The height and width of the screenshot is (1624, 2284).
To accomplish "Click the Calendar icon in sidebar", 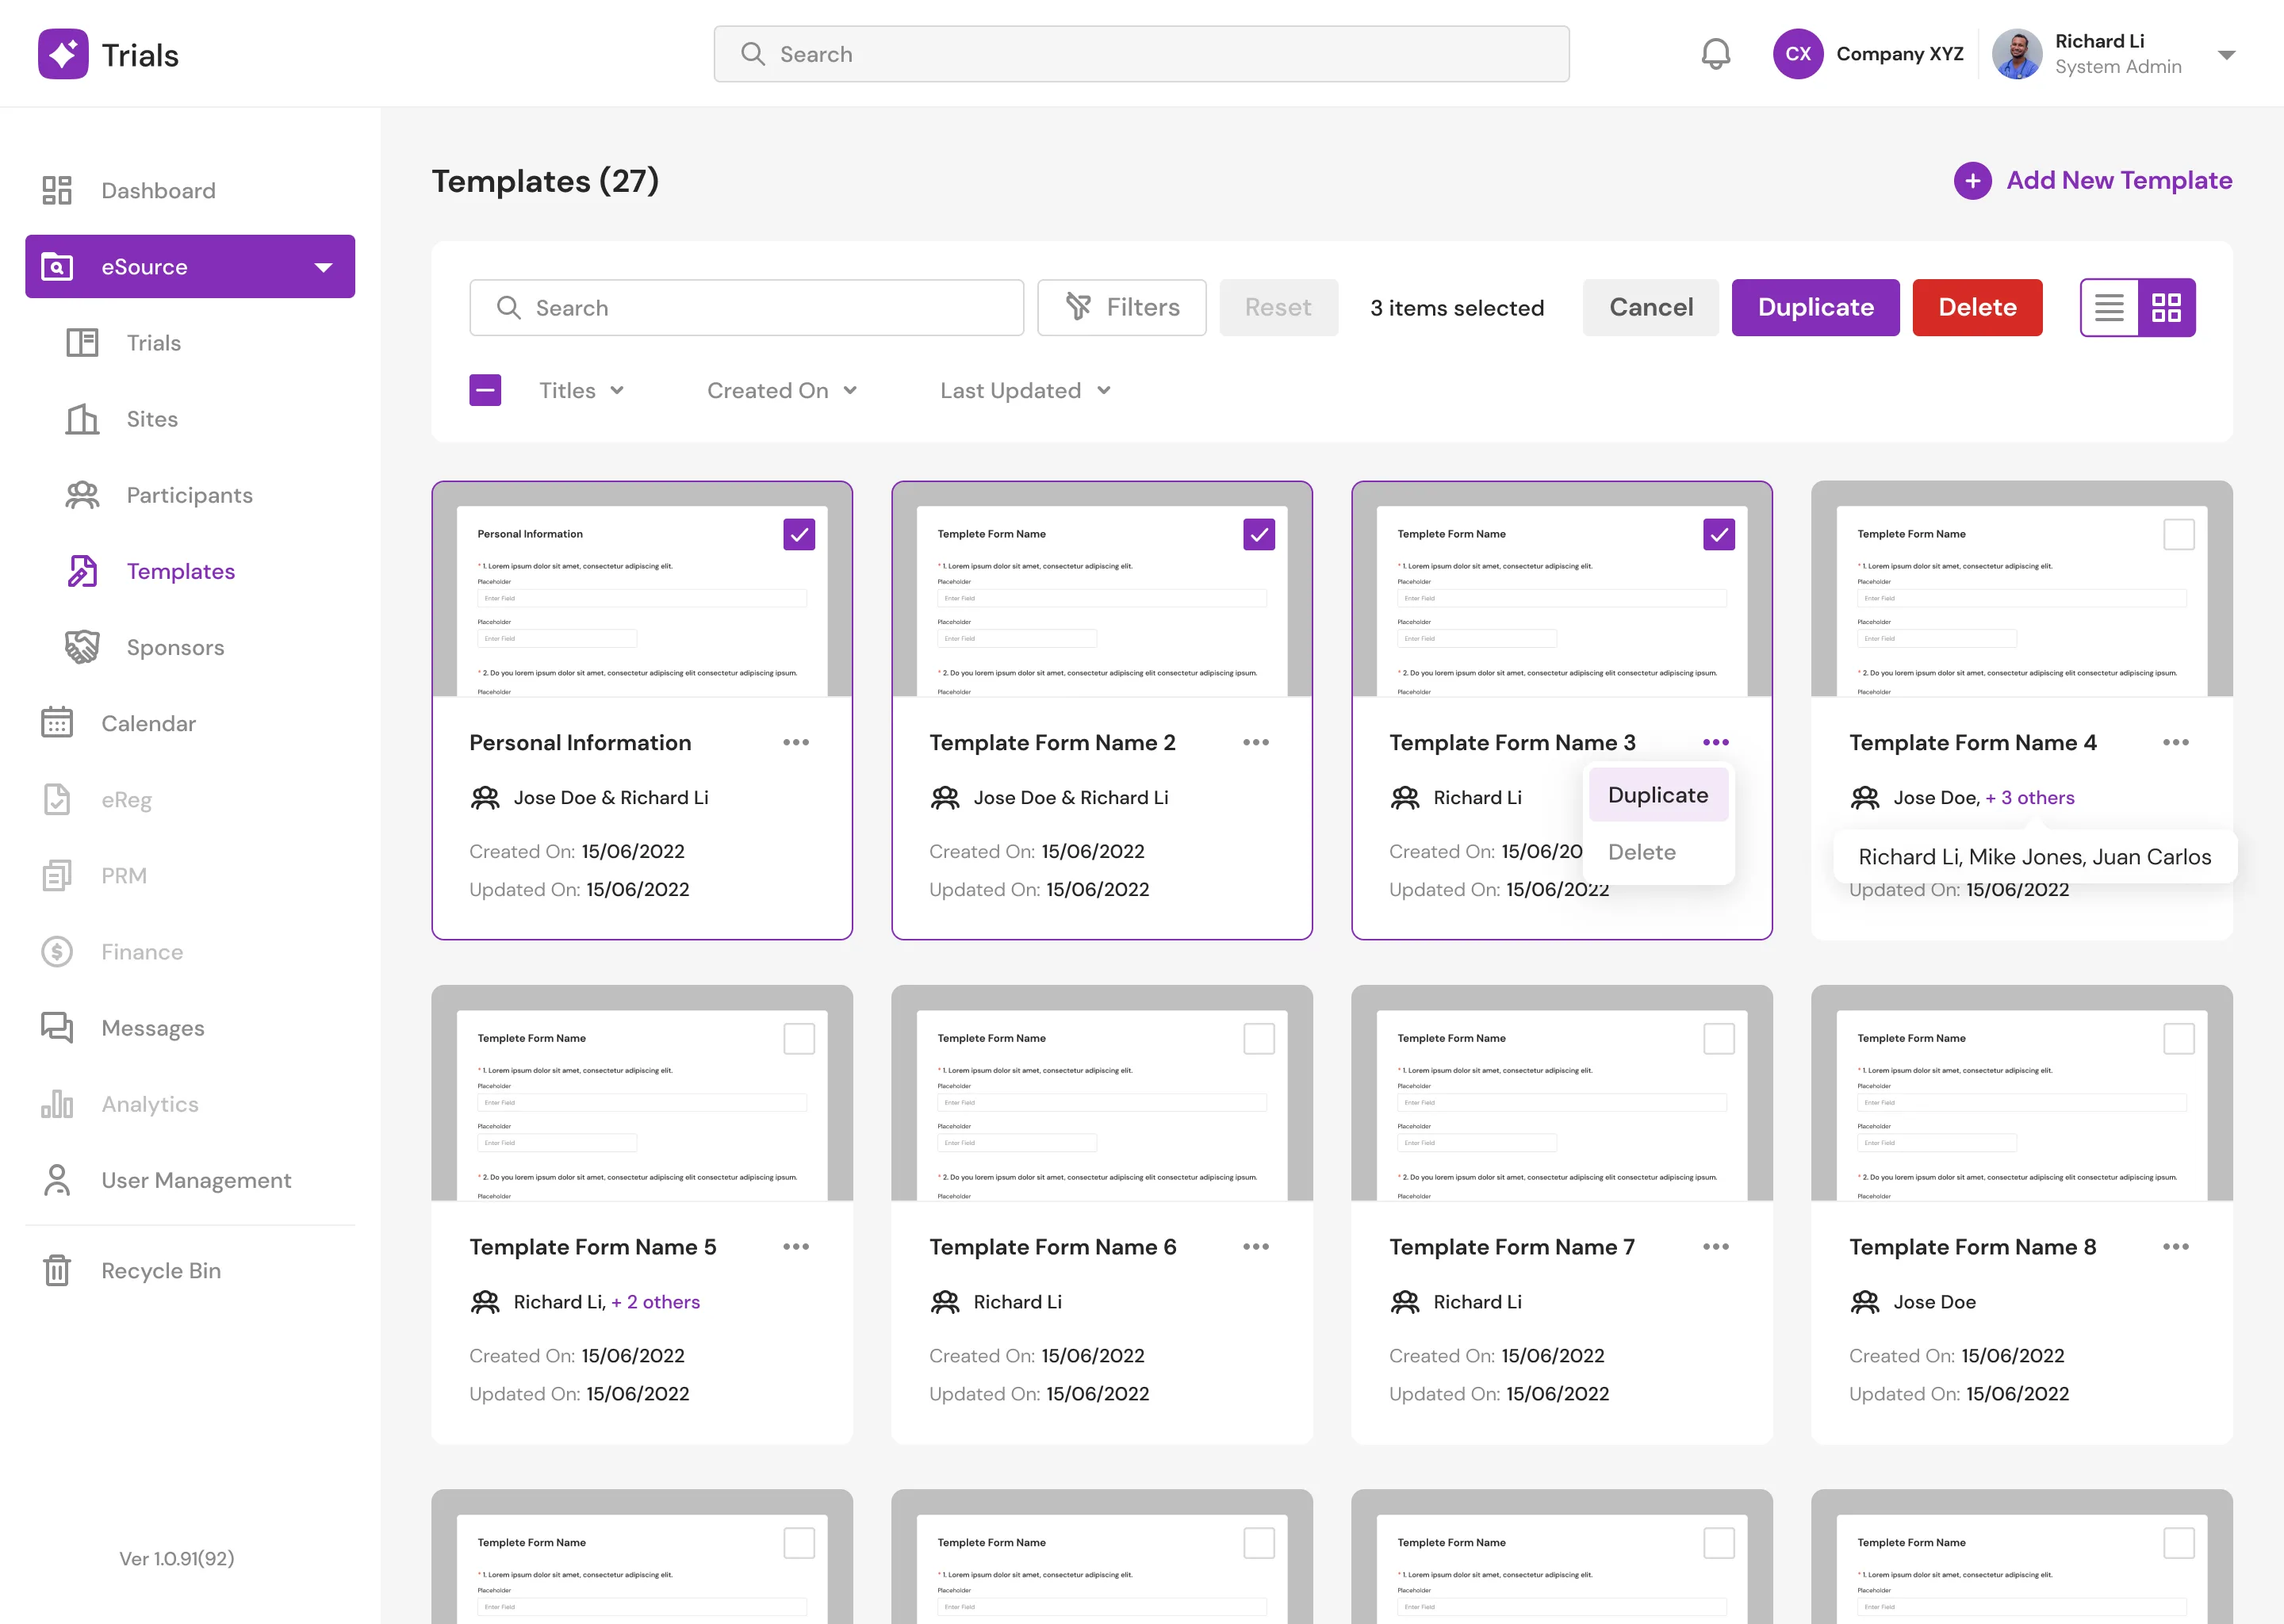I will 57,723.
